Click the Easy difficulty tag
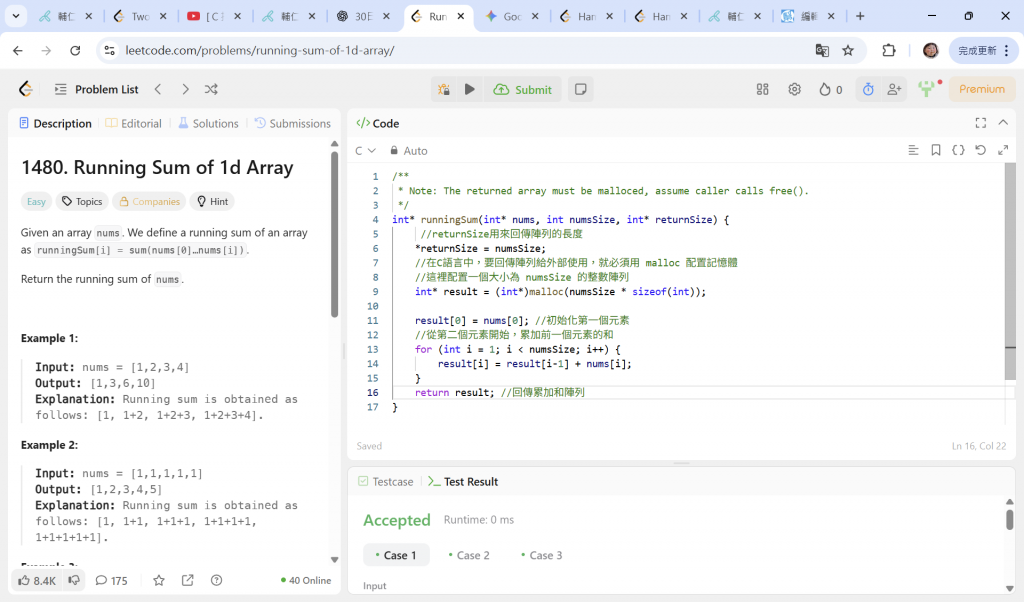The image size is (1024, 602). (x=36, y=201)
